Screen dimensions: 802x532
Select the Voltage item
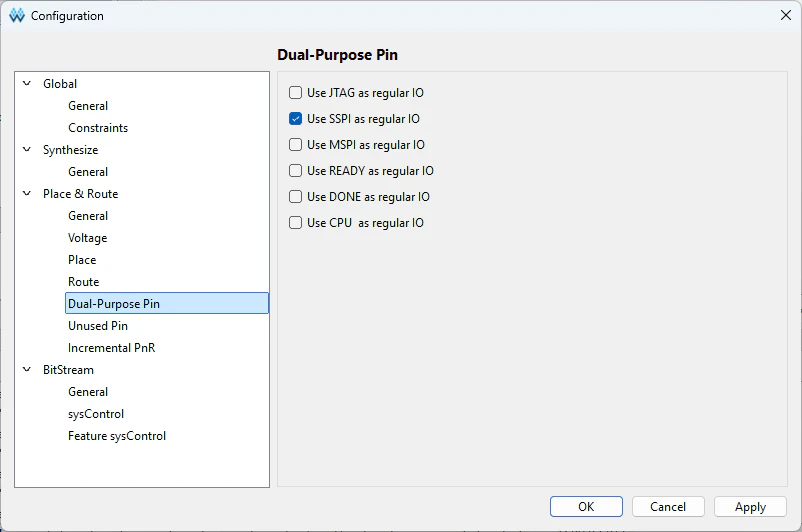point(87,238)
